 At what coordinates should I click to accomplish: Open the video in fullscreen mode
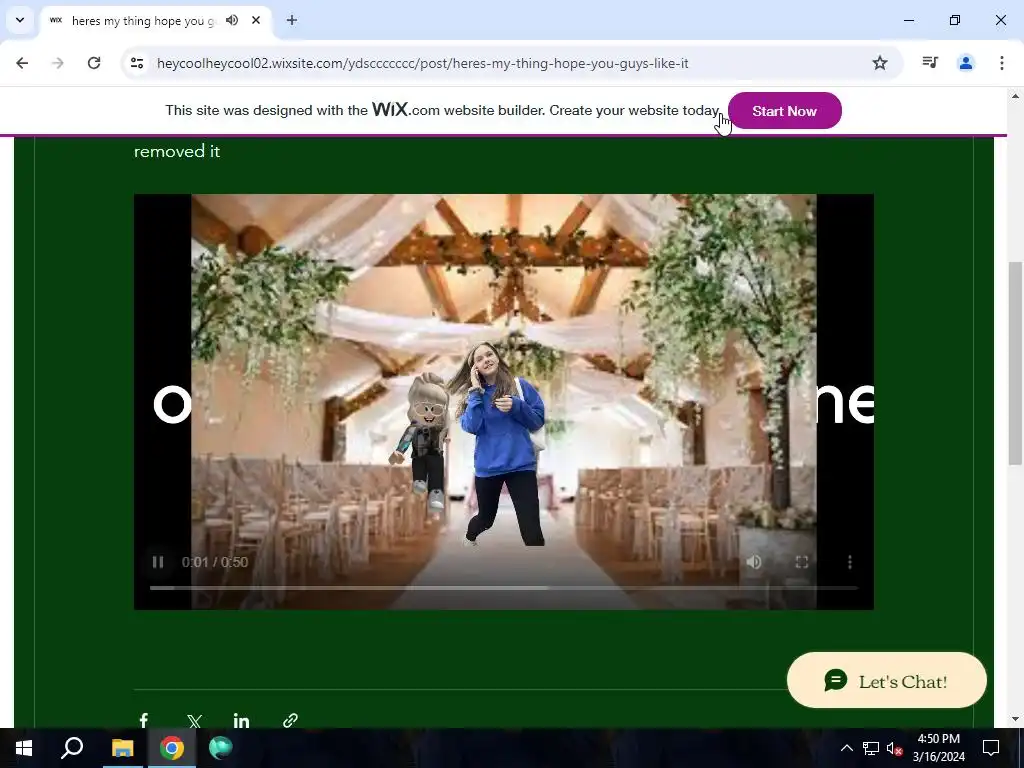(802, 562)
